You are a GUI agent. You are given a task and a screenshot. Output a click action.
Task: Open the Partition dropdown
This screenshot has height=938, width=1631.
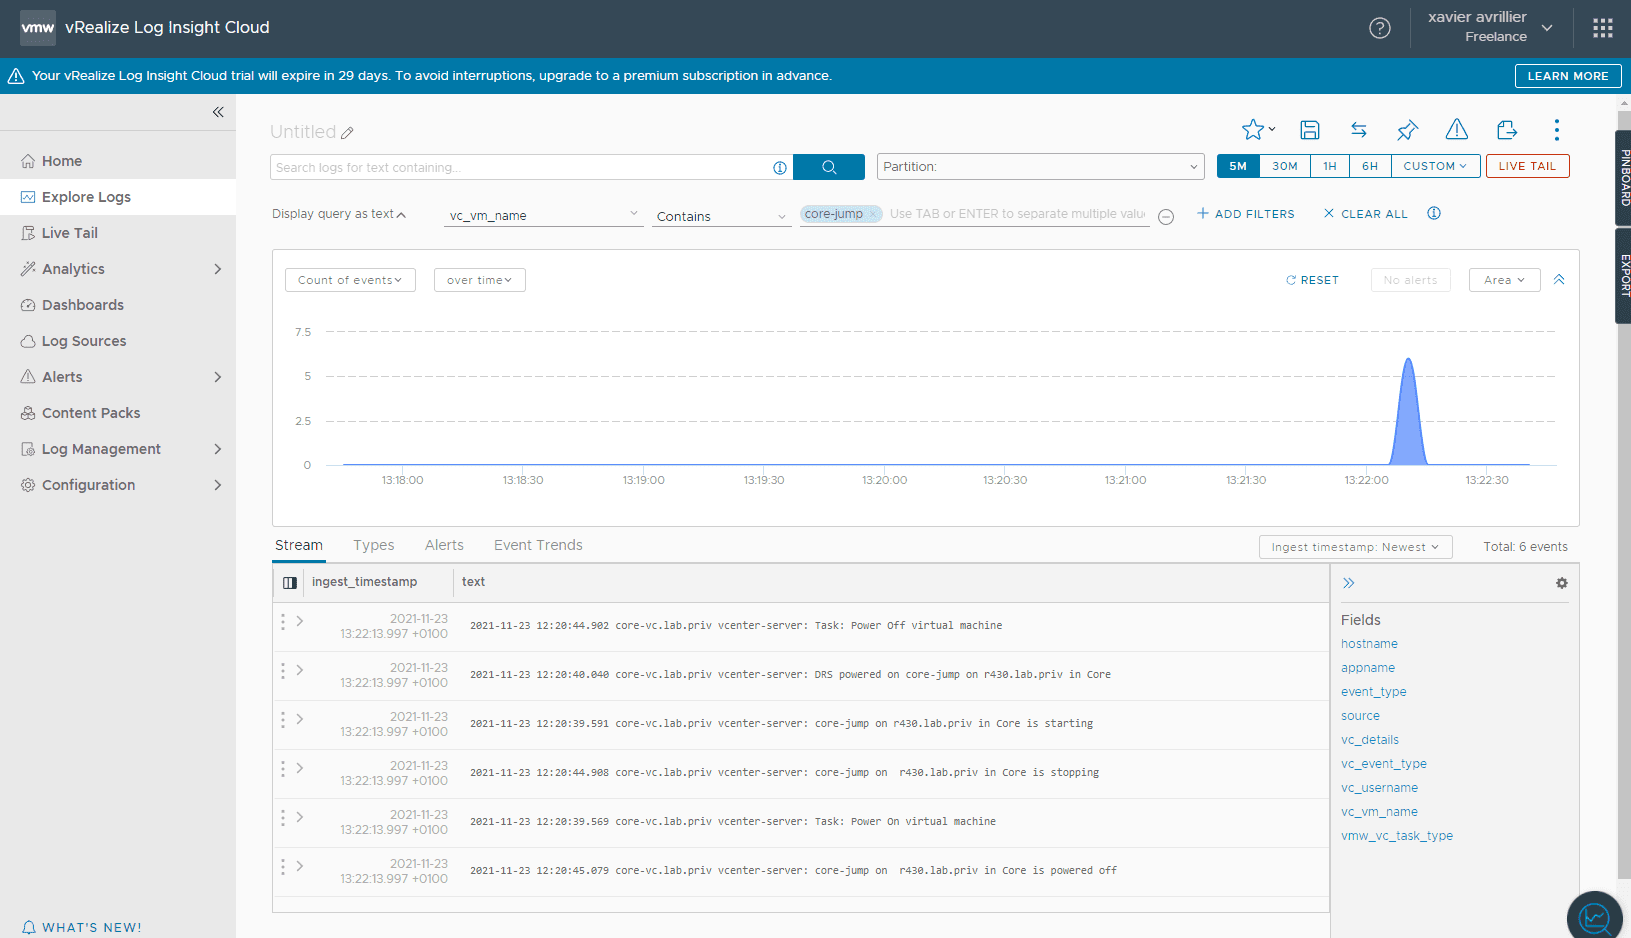1040,167
